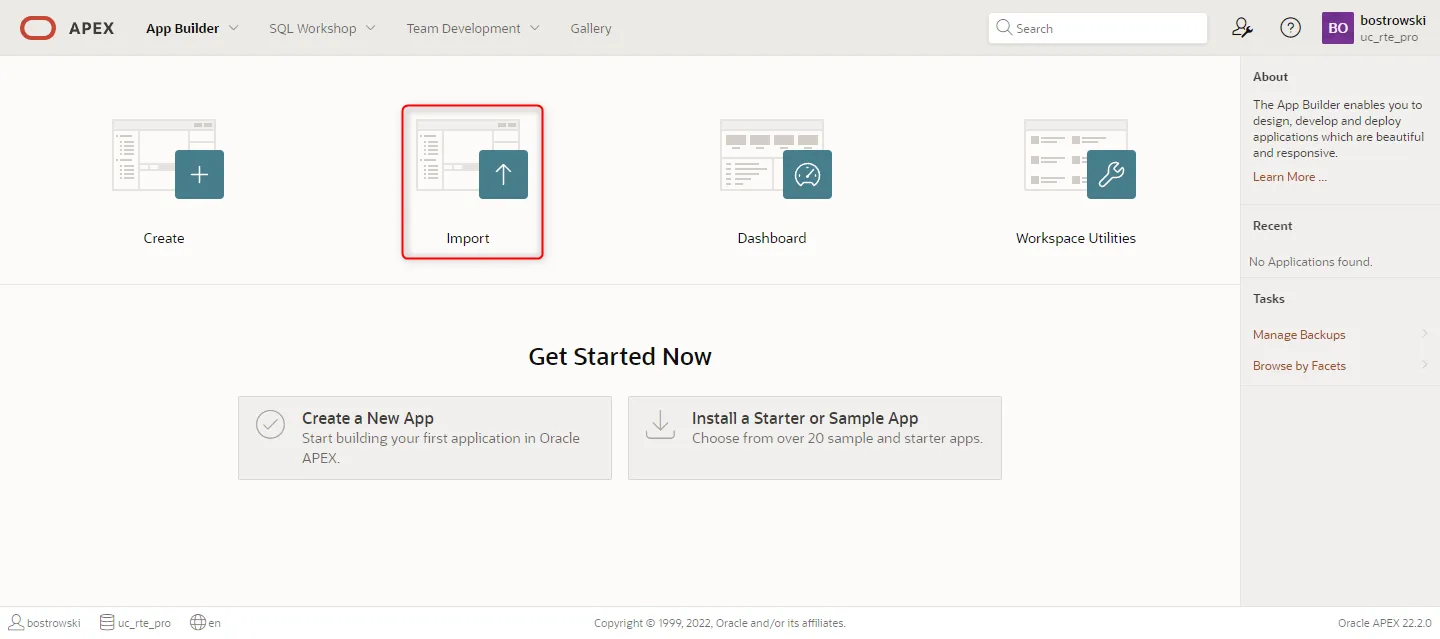Click the About heading in sidebar
1440x639 pixels.
pyautogui.click(x=1270, y=77)
